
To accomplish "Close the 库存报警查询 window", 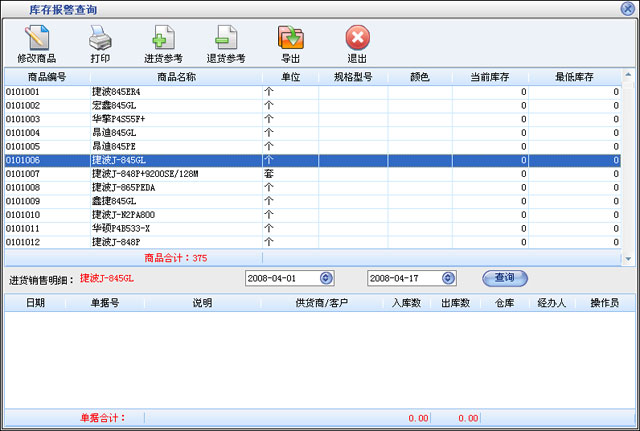I will (x=627, y=8).
